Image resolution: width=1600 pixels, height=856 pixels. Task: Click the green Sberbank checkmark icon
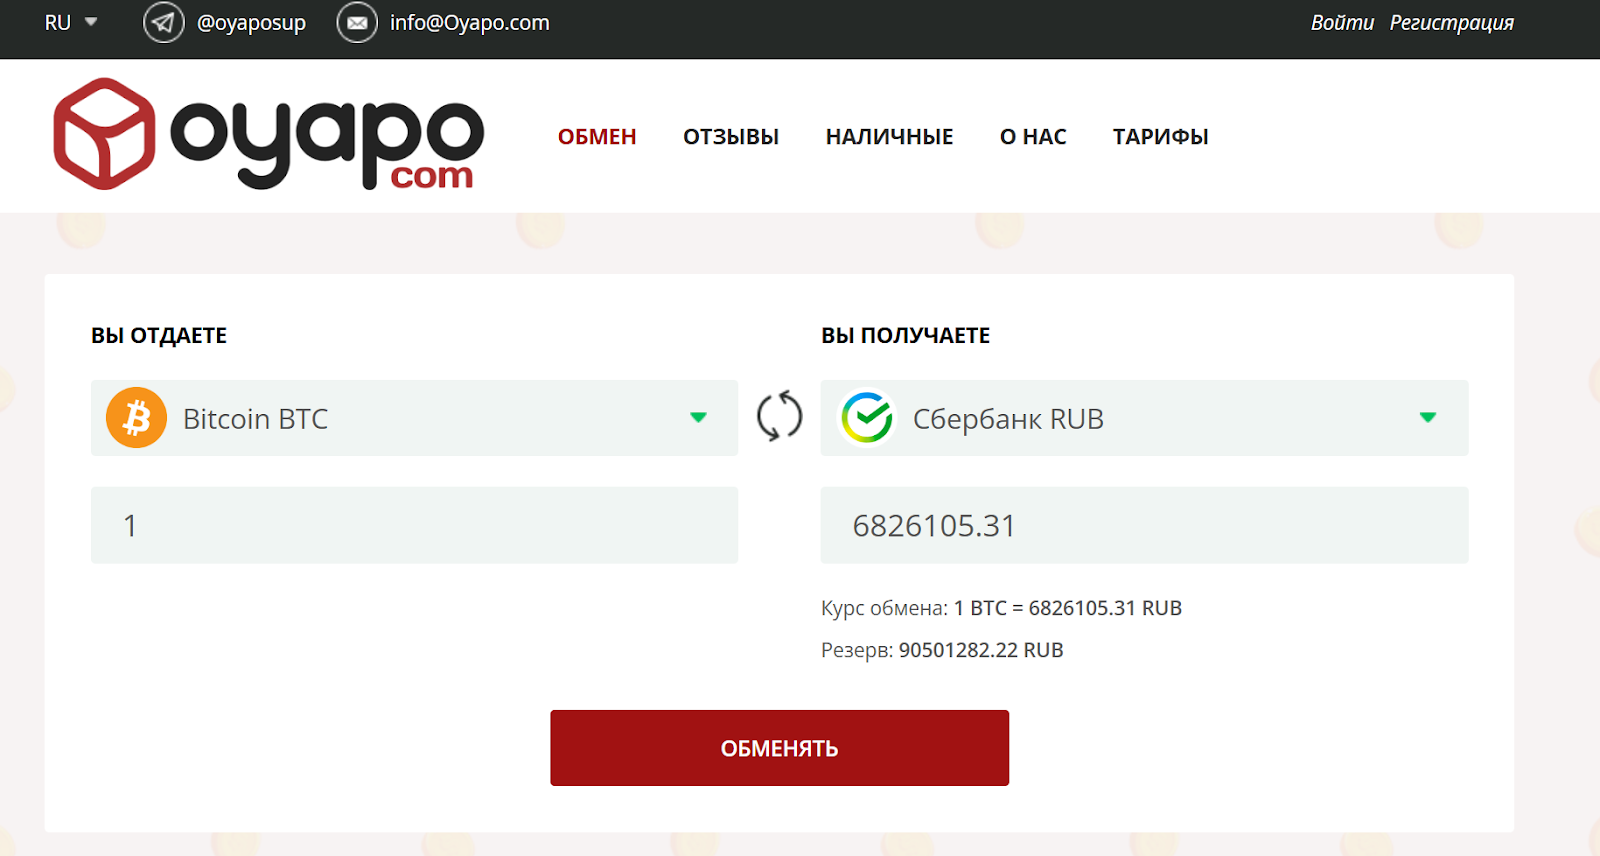click(x=867, y=418)
